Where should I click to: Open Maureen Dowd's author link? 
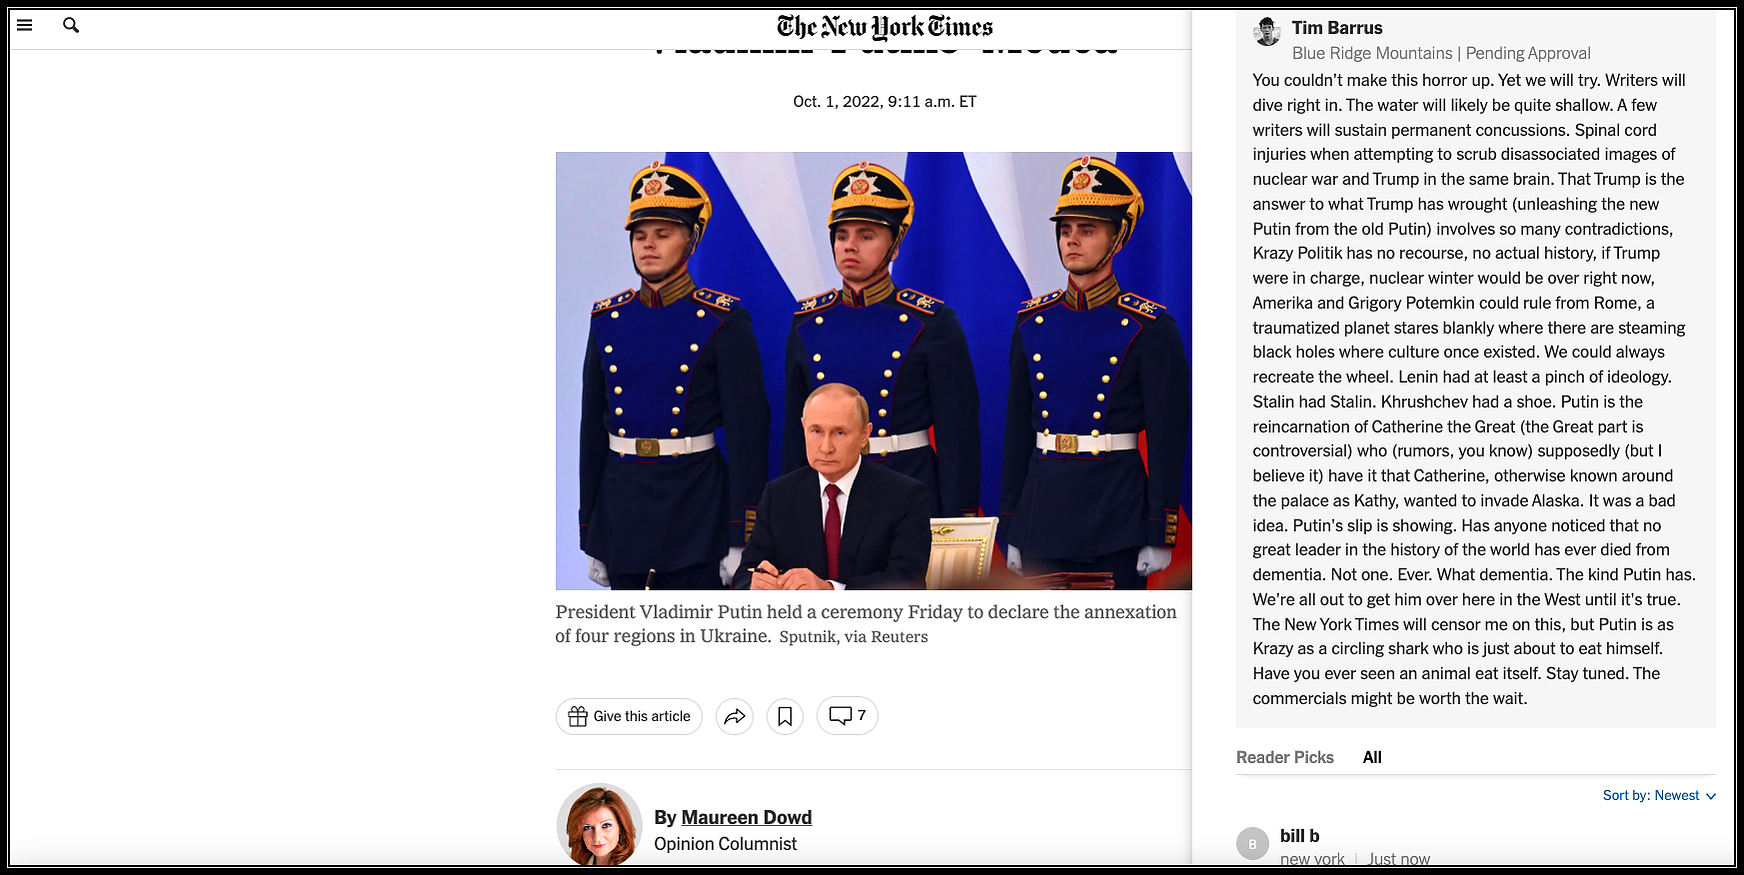746,817
